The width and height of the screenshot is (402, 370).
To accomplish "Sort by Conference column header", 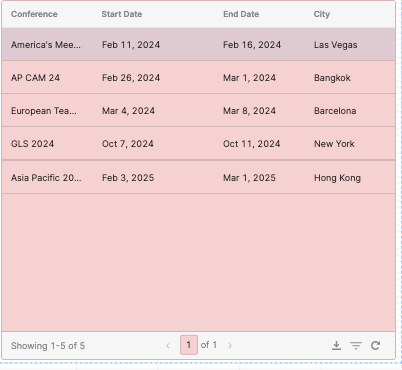I will [x=34, y=14].
